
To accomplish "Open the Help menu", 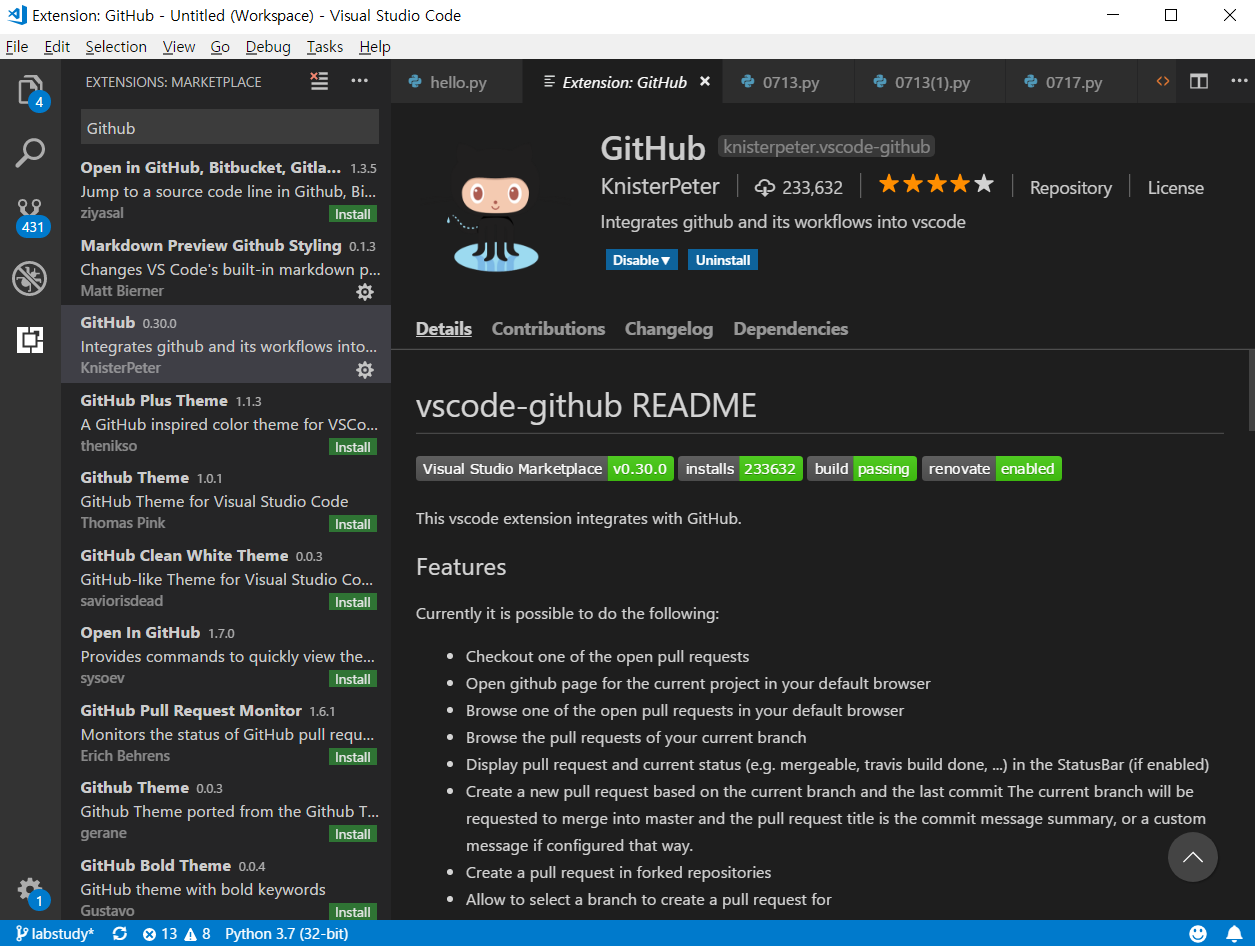I will click(375, 47).
